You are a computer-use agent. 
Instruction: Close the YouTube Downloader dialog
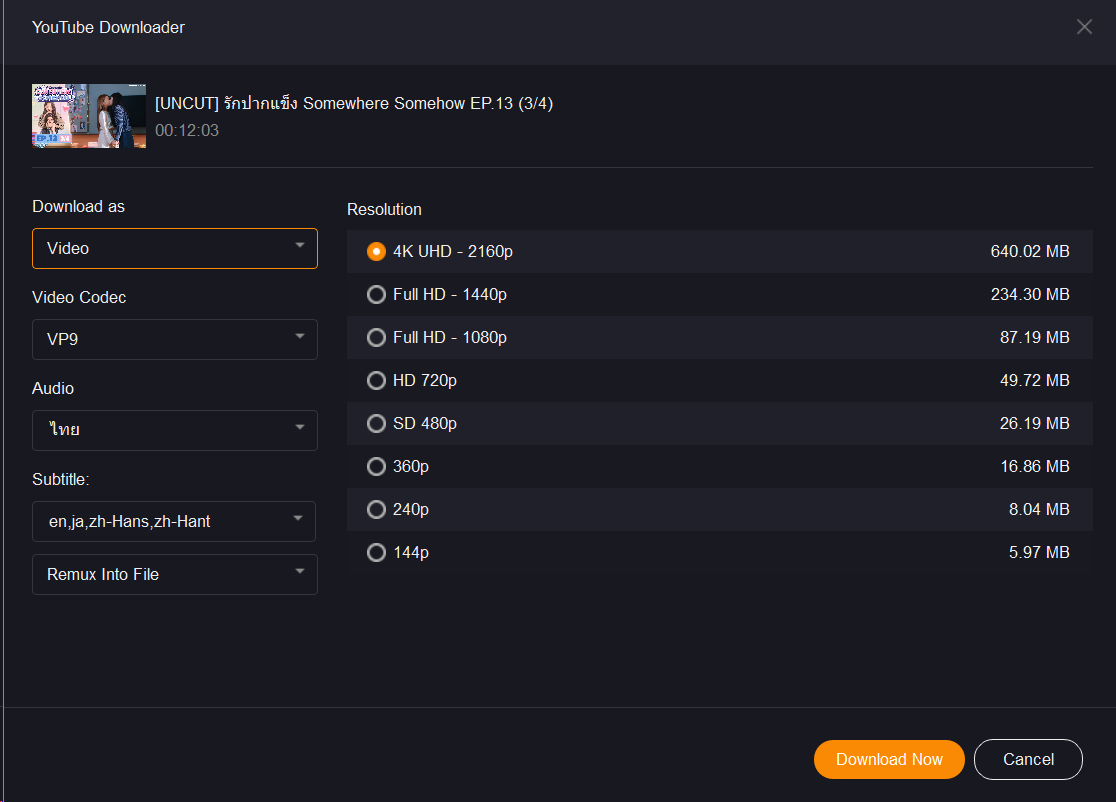coord(1084,27)
